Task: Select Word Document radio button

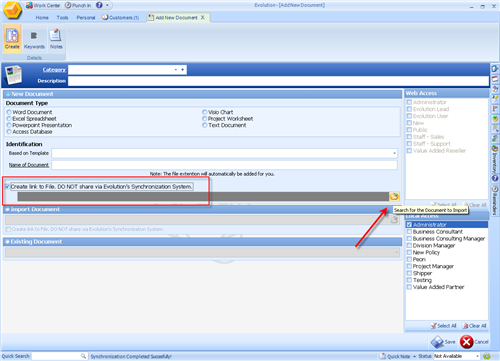Action: click(x=9, y=112)
